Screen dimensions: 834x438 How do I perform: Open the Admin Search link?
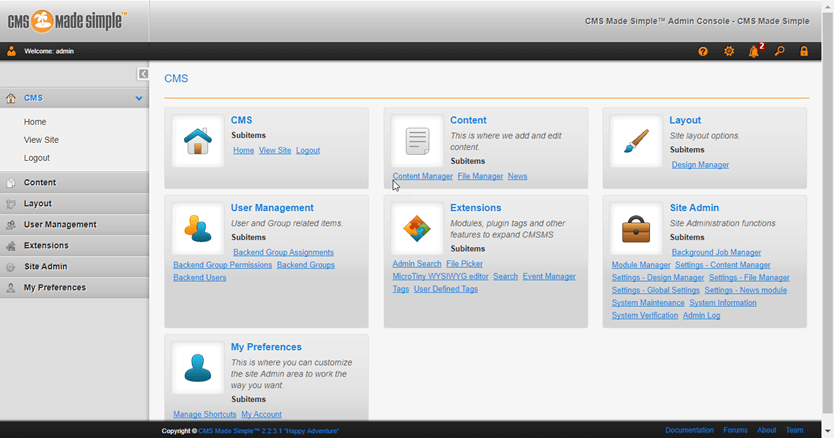416,264
